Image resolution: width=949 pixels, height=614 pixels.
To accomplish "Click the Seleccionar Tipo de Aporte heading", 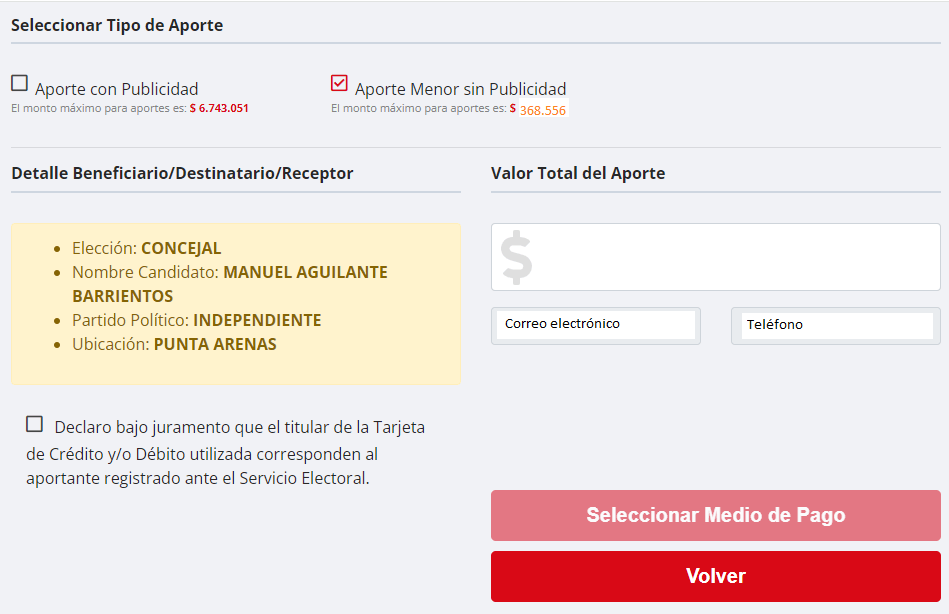I will coord(117,25).
